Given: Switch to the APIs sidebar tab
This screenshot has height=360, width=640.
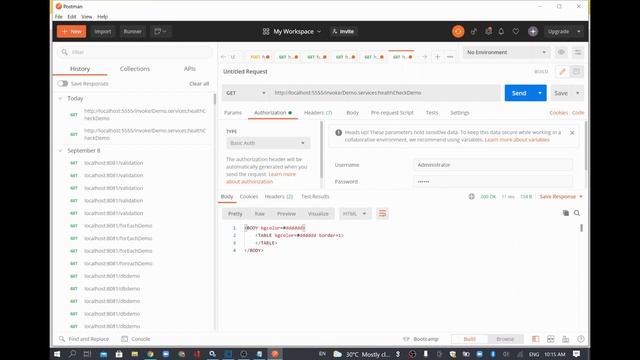Looking at the screenshot, I should coord(189,69).
